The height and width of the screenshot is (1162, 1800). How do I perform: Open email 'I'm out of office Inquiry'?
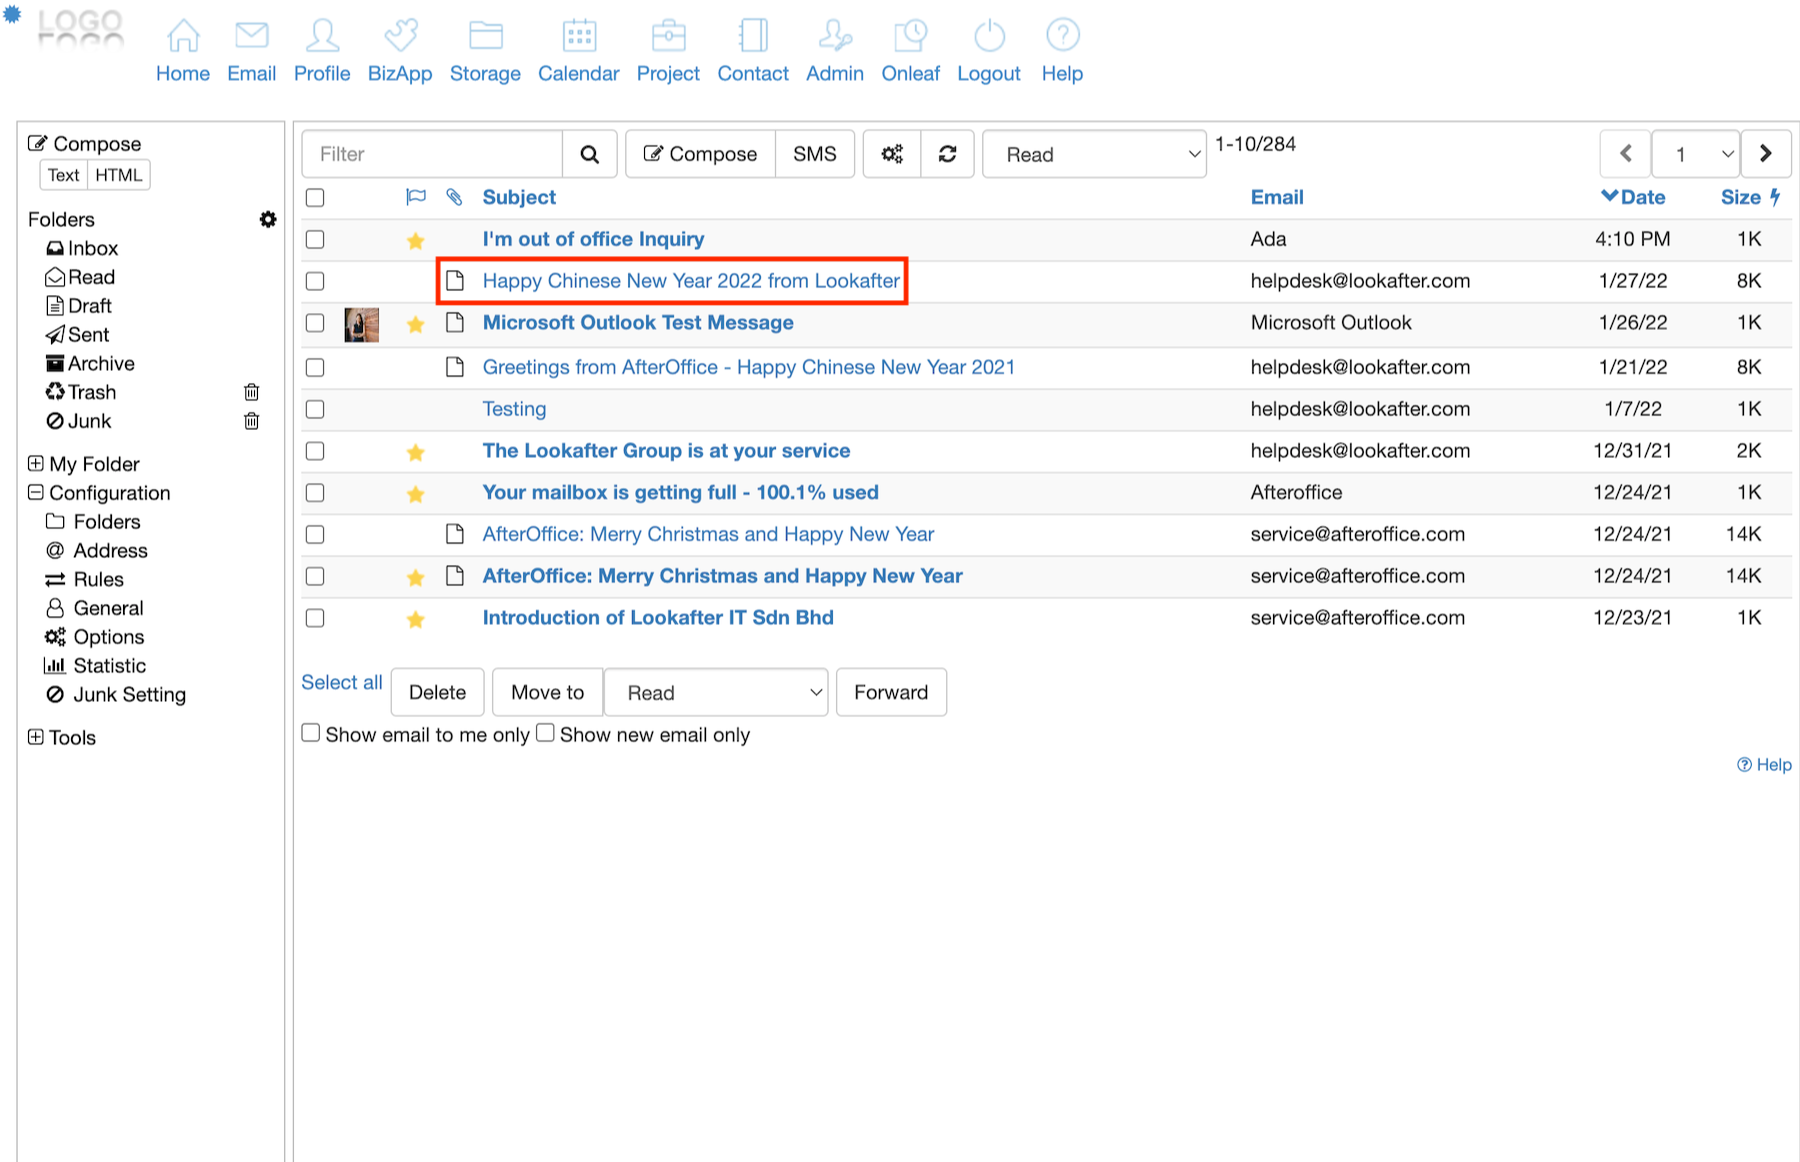[593, 239]
